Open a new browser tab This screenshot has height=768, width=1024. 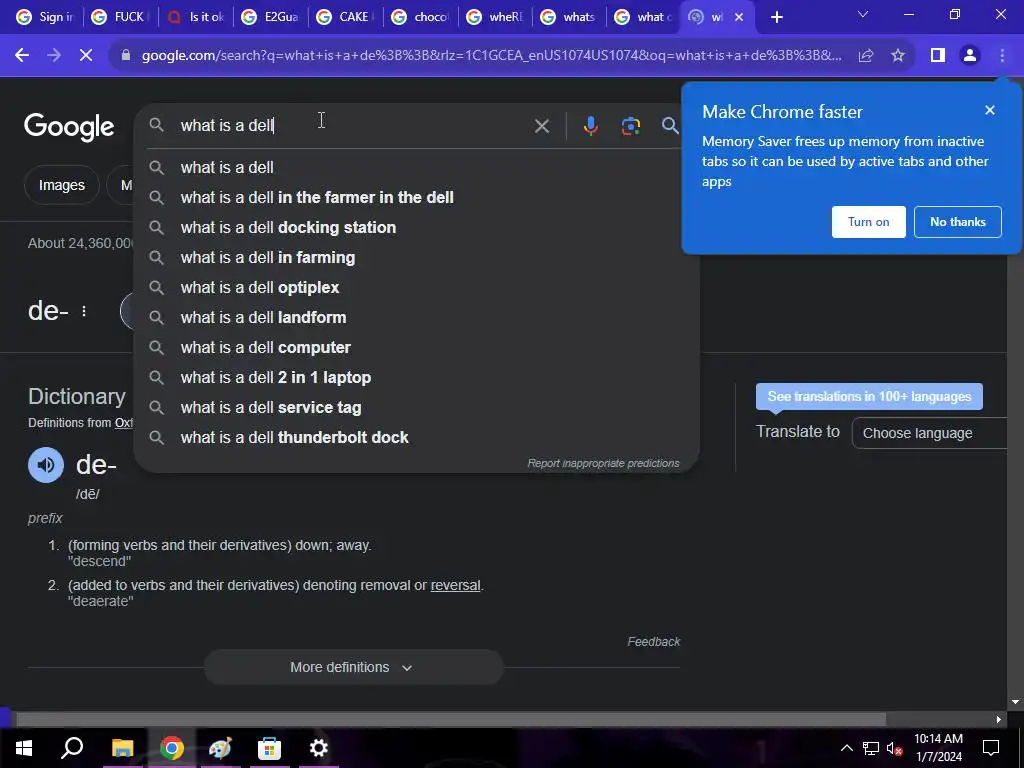776,17
